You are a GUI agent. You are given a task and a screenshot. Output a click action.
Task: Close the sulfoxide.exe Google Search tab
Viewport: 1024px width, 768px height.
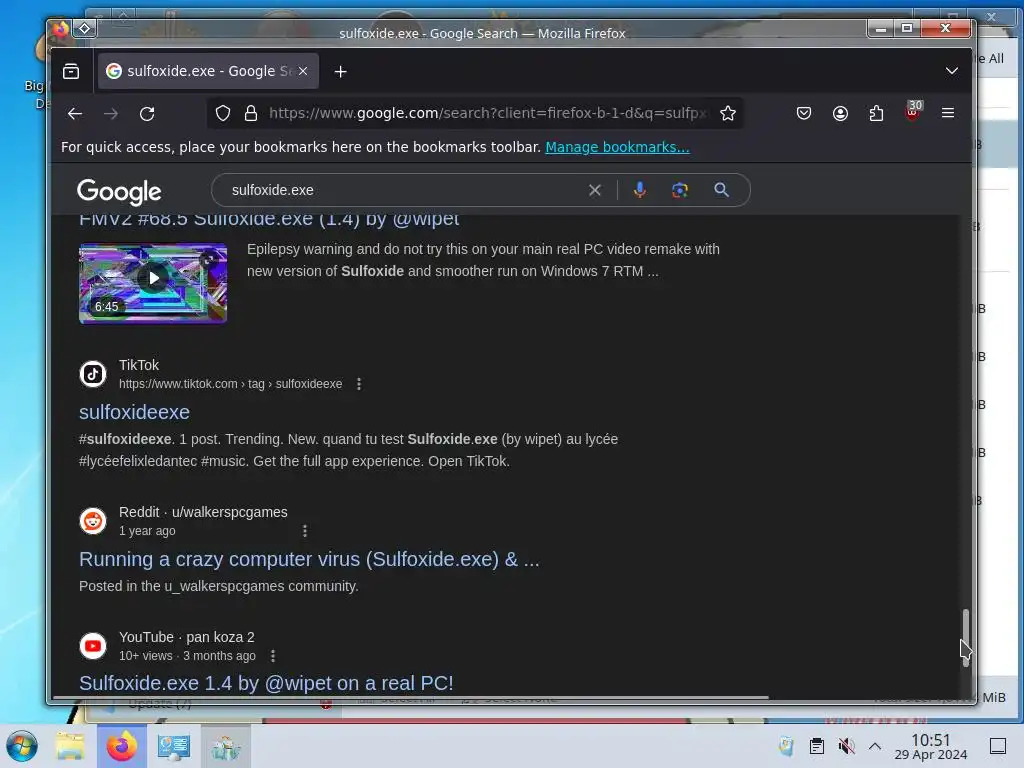[x=303, y=71]
